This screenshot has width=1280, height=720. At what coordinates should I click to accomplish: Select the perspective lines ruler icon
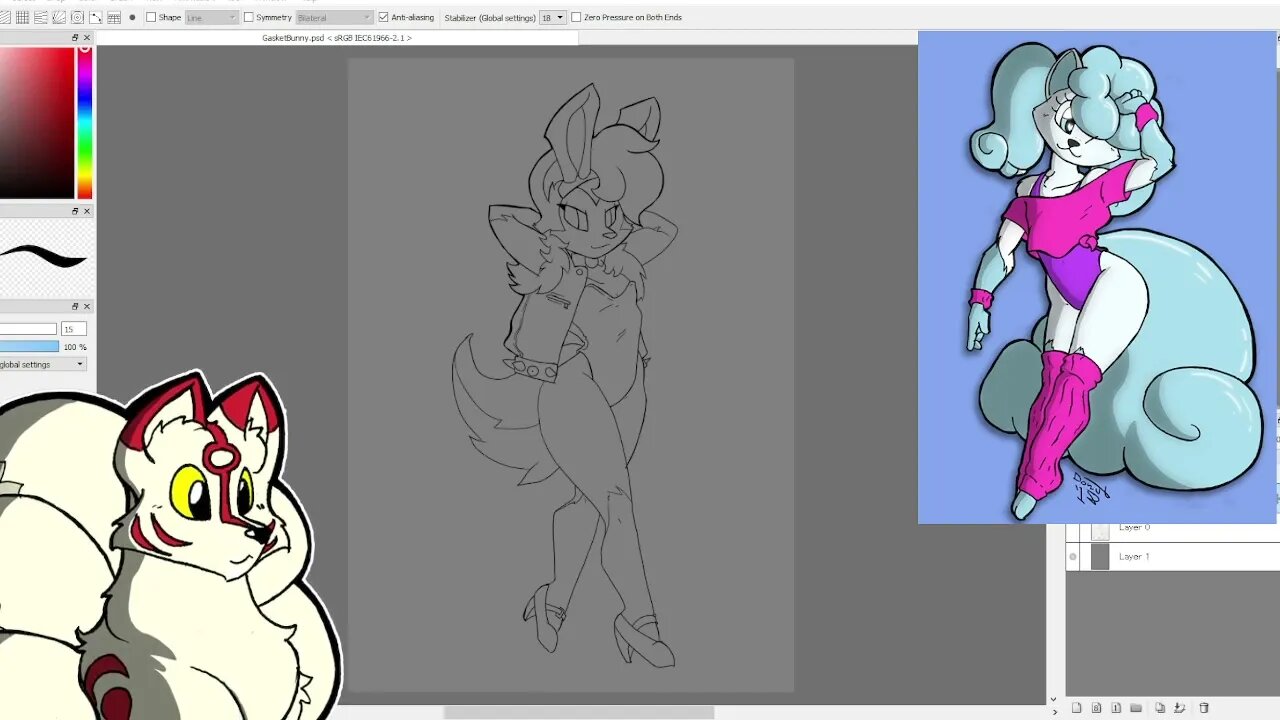[x=41, y=17]
